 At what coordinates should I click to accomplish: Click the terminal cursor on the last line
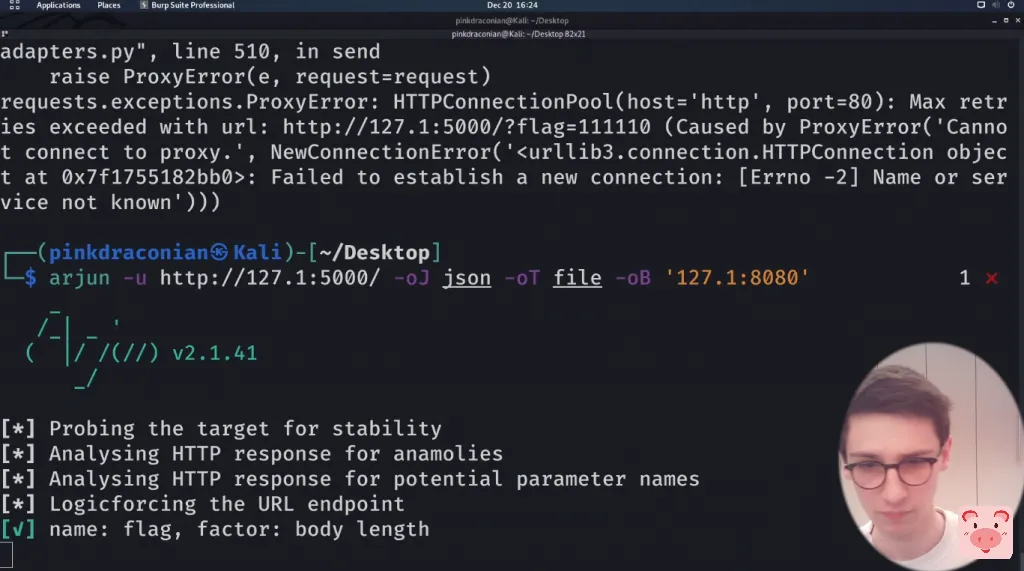click(6, 554)
